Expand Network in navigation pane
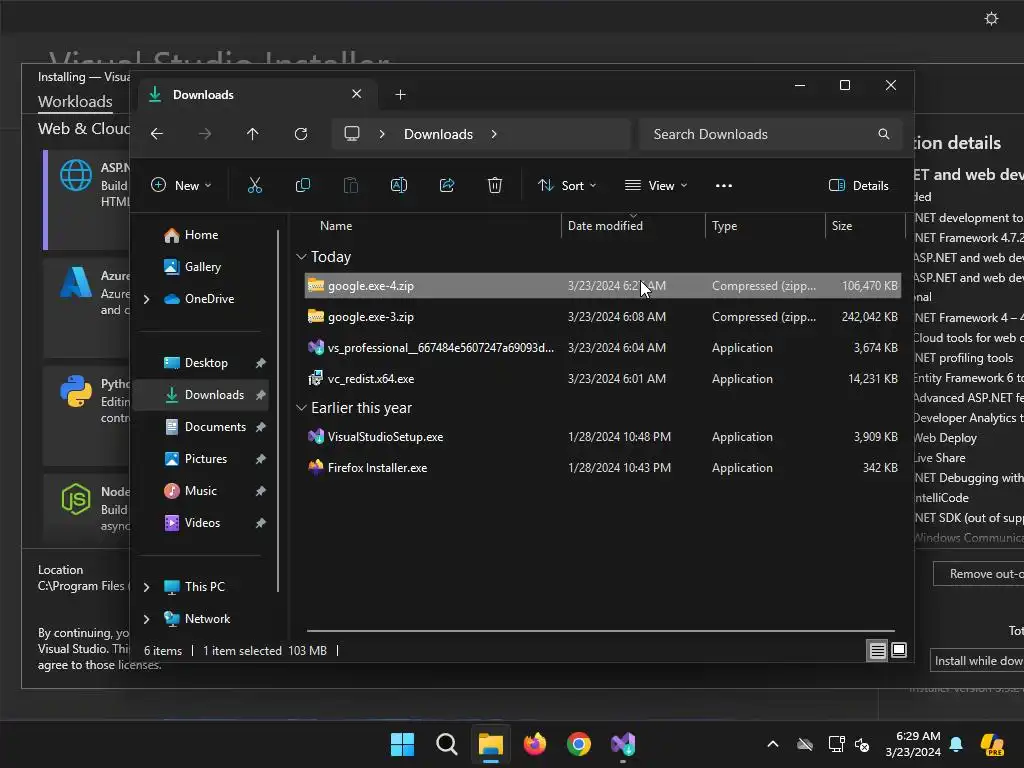This screenshot has width=1024, height=768. click(146, 619)
